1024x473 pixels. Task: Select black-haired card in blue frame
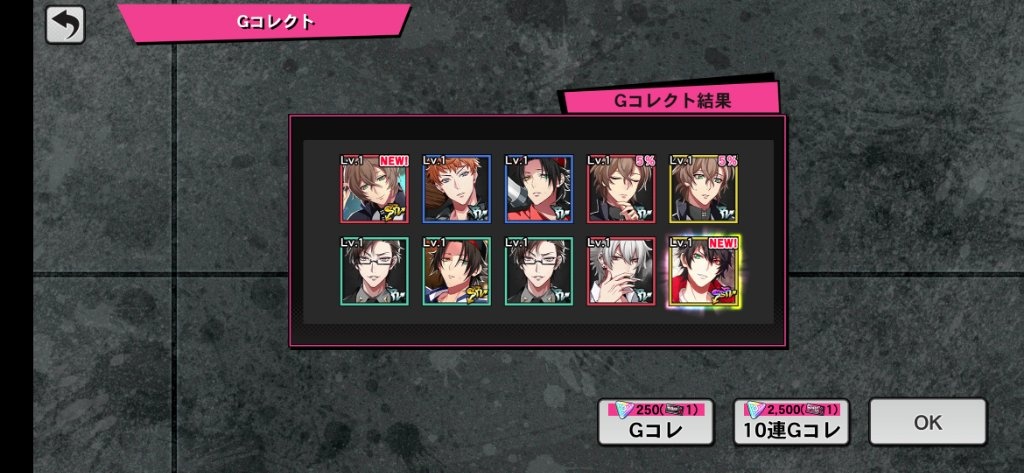[x=539, y=189]
